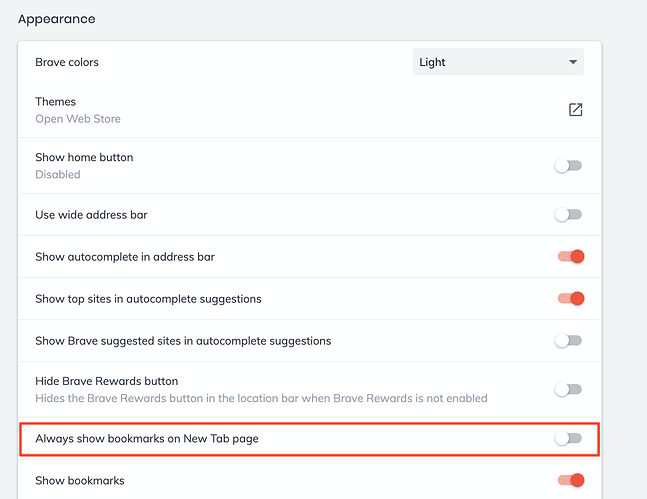
Task: Enable the Show home button toggle
Action: 568,165
